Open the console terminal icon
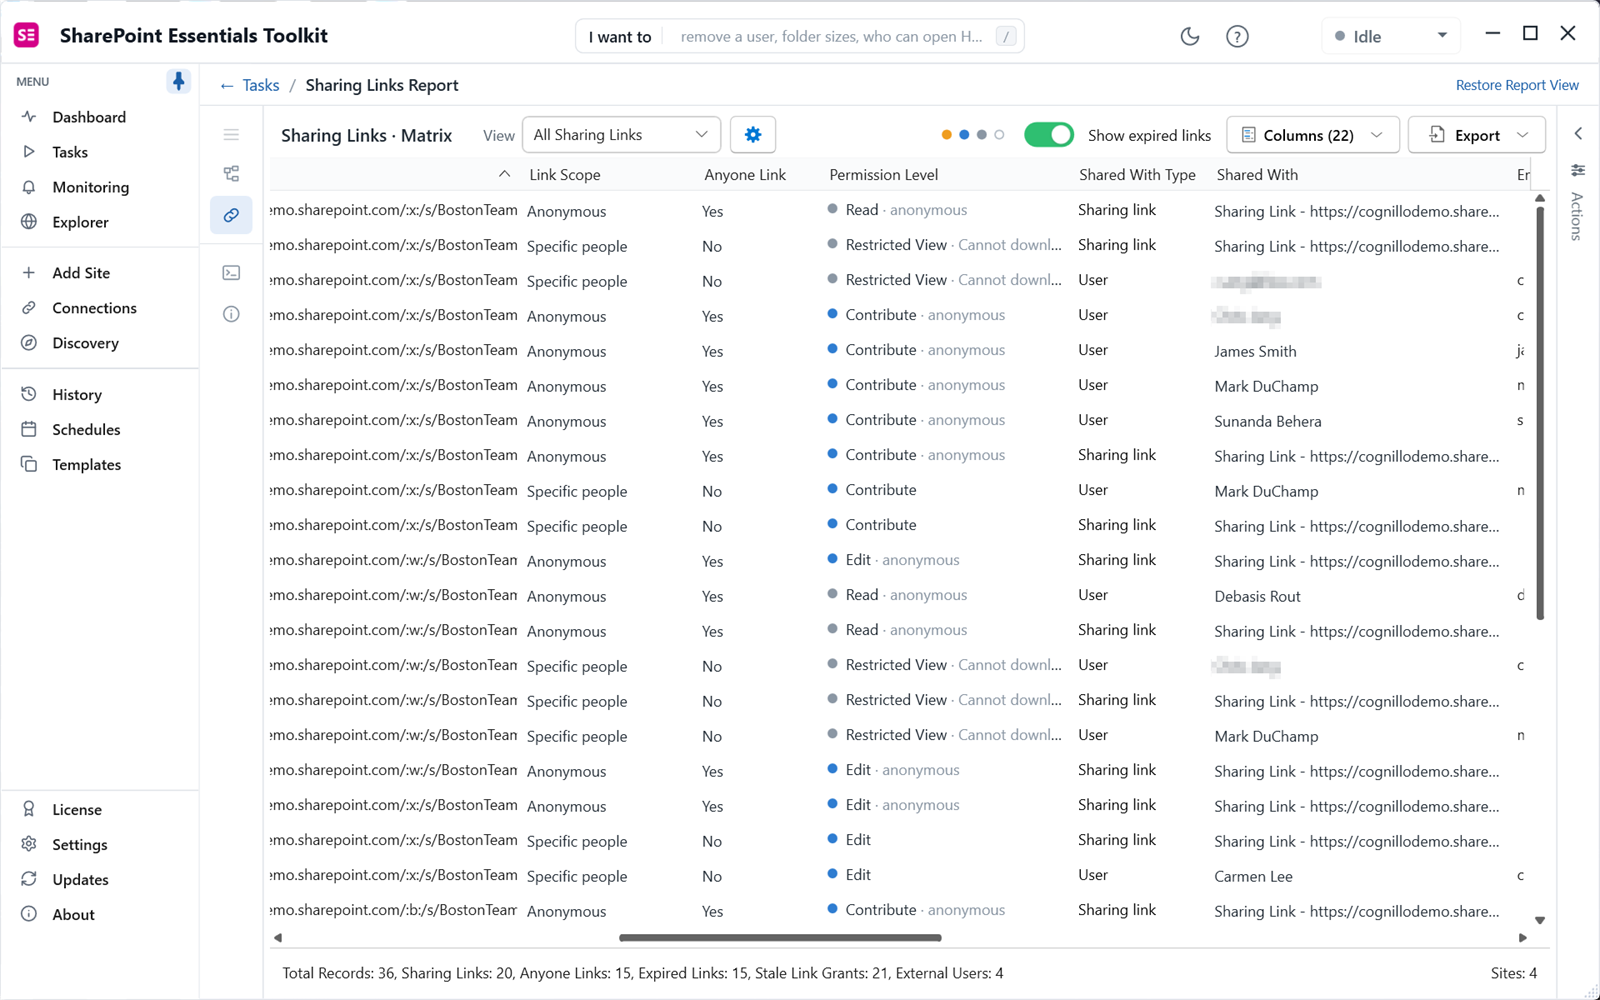Image resolution: width=1600 pixels, height=1000 pixels. 231,273
